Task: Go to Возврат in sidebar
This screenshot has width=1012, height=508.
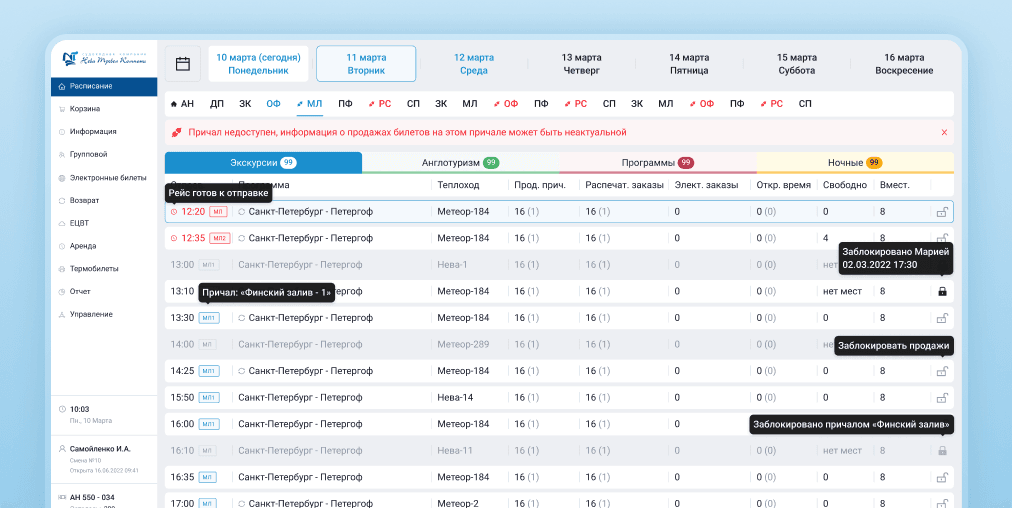Action: click(84, 200)
